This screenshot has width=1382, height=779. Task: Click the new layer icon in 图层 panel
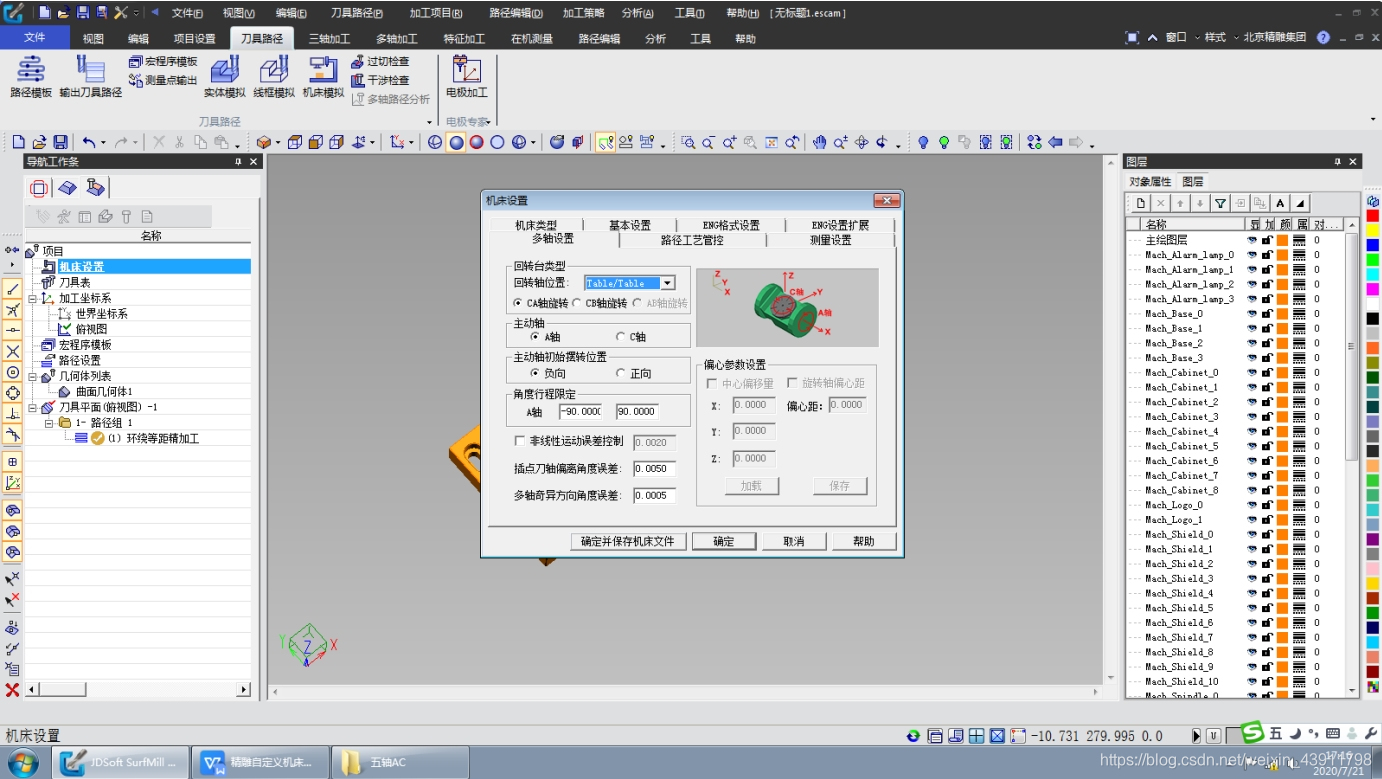click(x=1141, y=203)
